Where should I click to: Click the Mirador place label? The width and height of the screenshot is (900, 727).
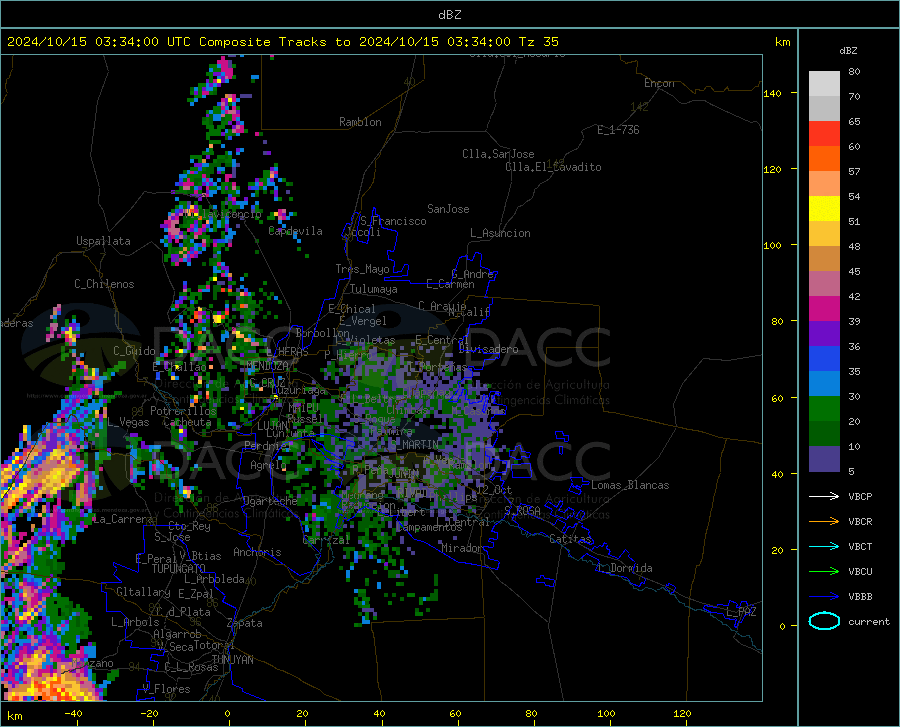point(462,548)
